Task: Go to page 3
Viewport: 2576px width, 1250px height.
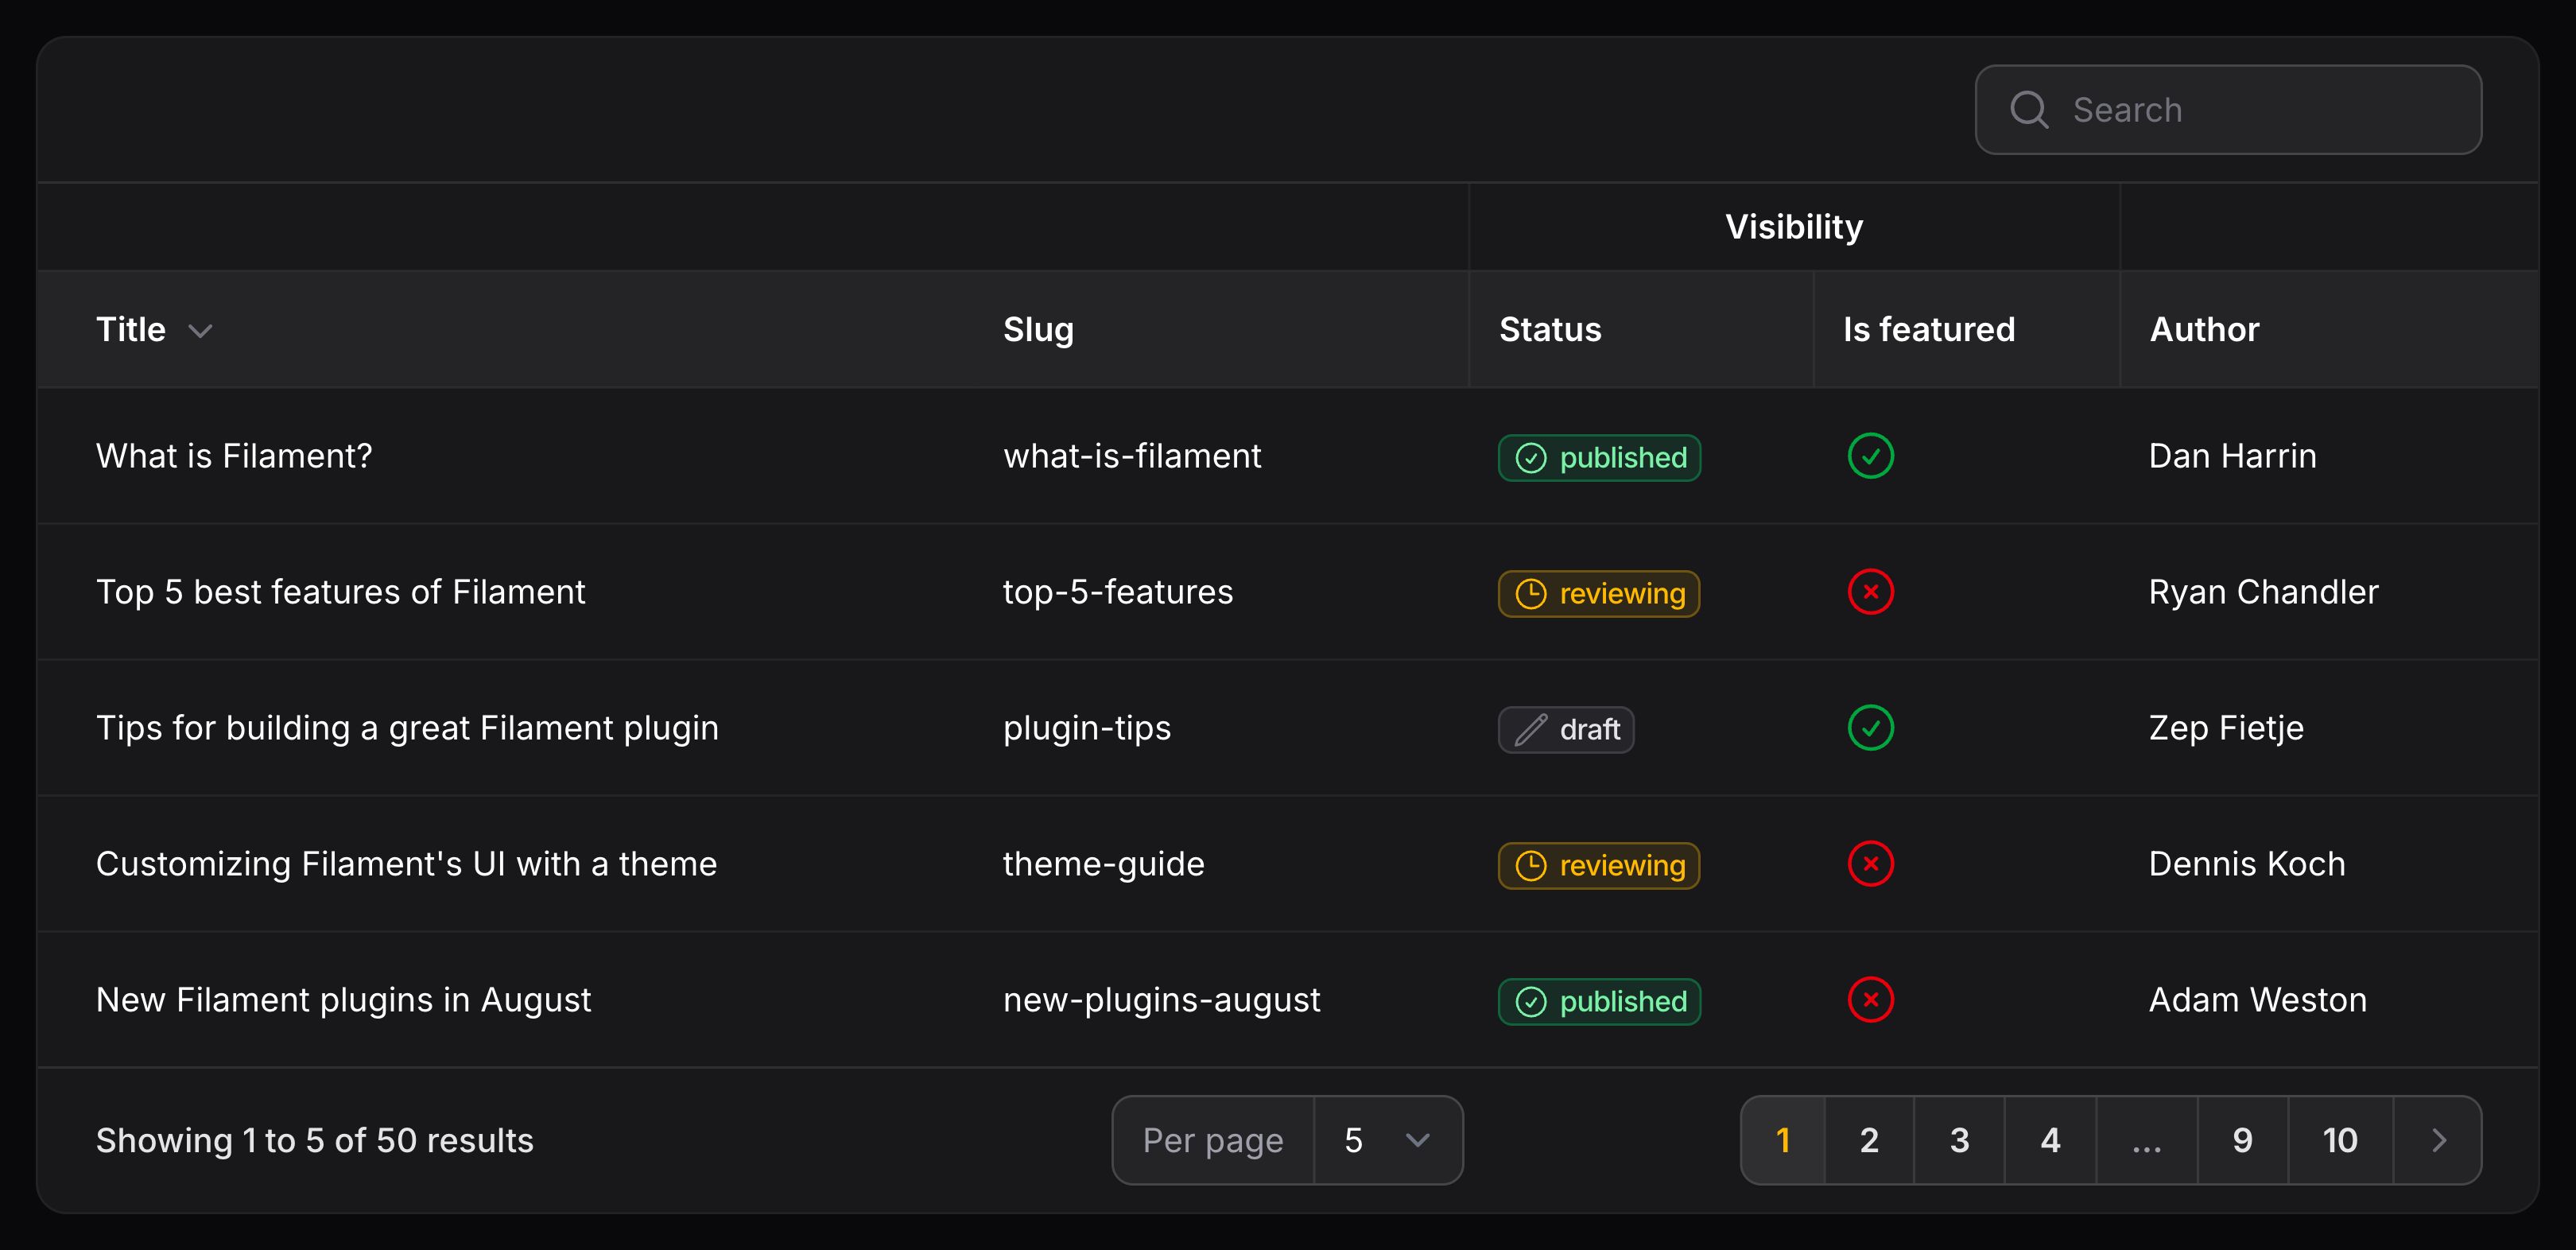Action: point(1959,1141)
